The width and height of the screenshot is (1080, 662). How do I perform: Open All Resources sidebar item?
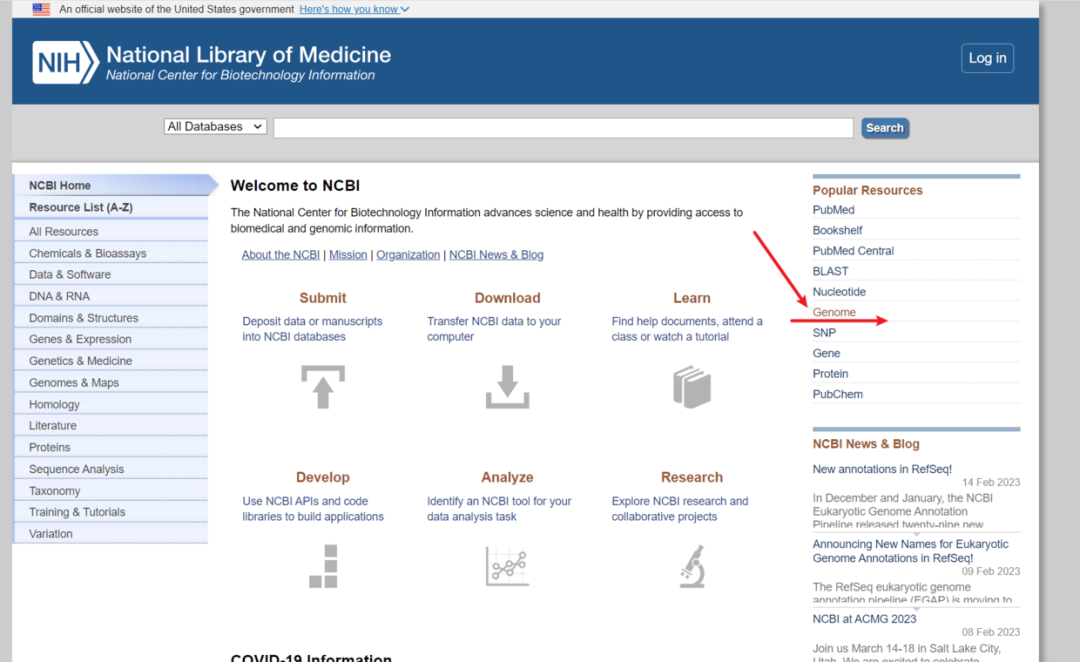pos(111,231)
